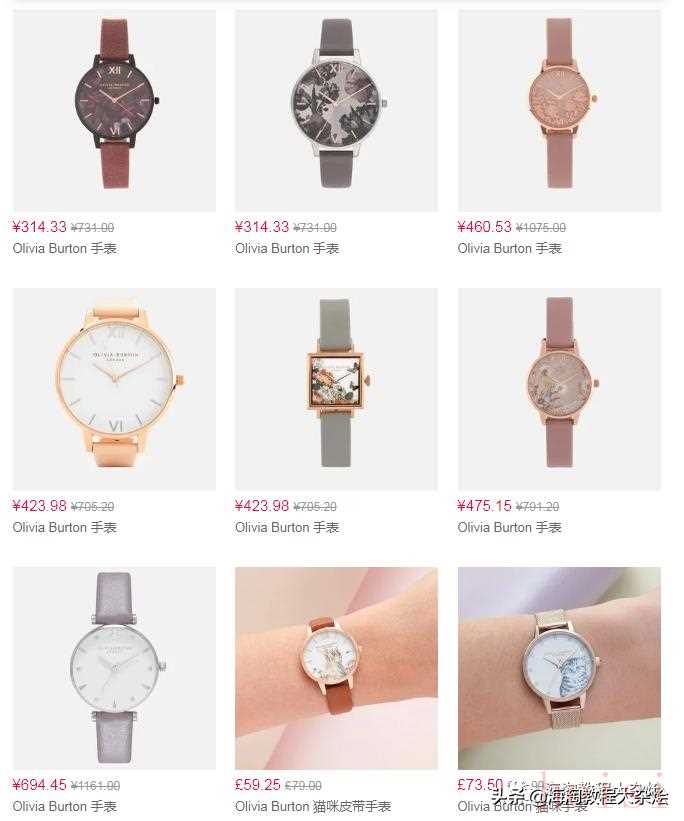684x821 pixels.
Task: Open the dark-dial burgundy strap watch image
Action: point(114,110)
